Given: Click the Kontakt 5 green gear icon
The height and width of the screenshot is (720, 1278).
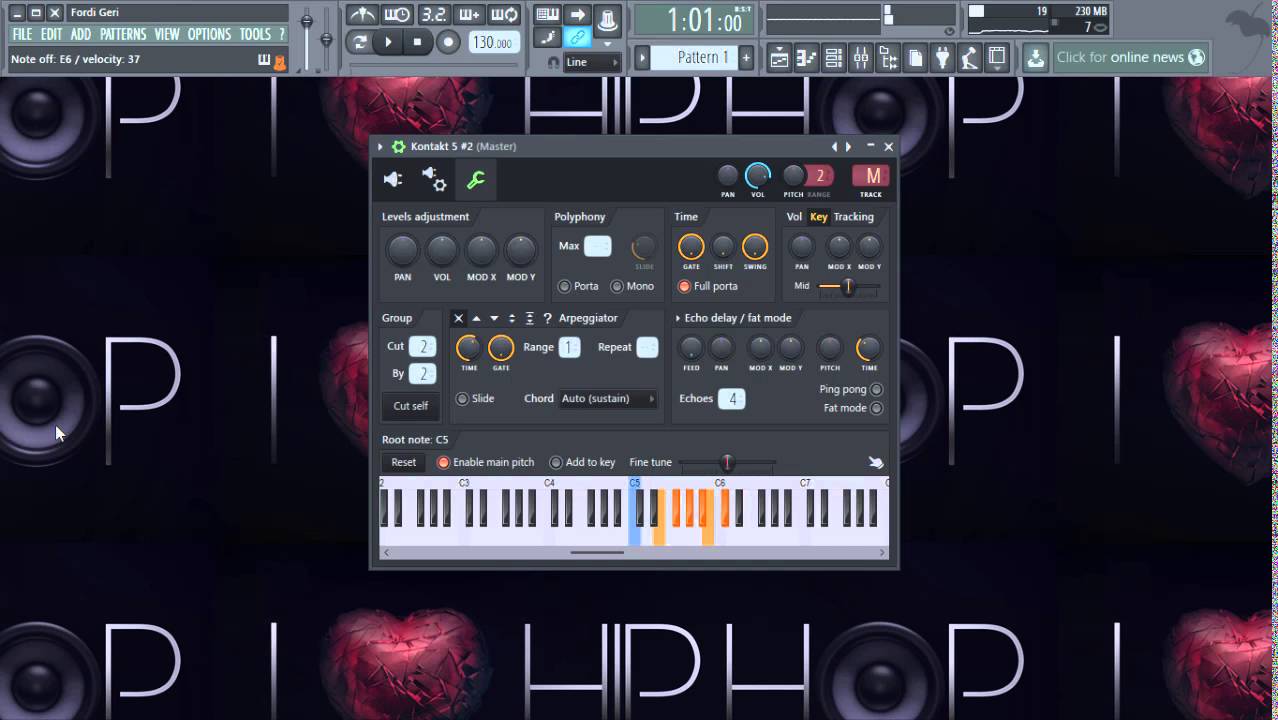Looking at the screenshot, I should [x=398, y=147].
